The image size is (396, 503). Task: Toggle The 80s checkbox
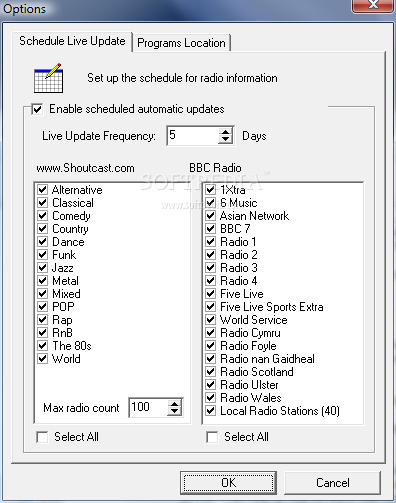(x=42, y=346)
